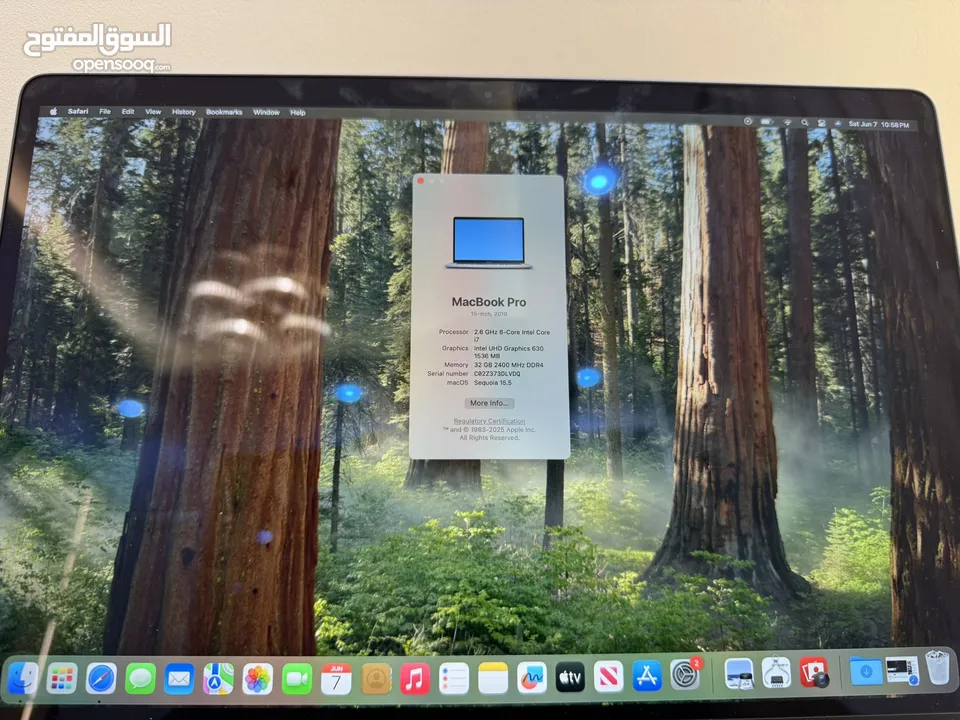Image resolution: width=960 pixels, height=720 pixels.
Task: Click the battery status icon
Action: point(767,122)
